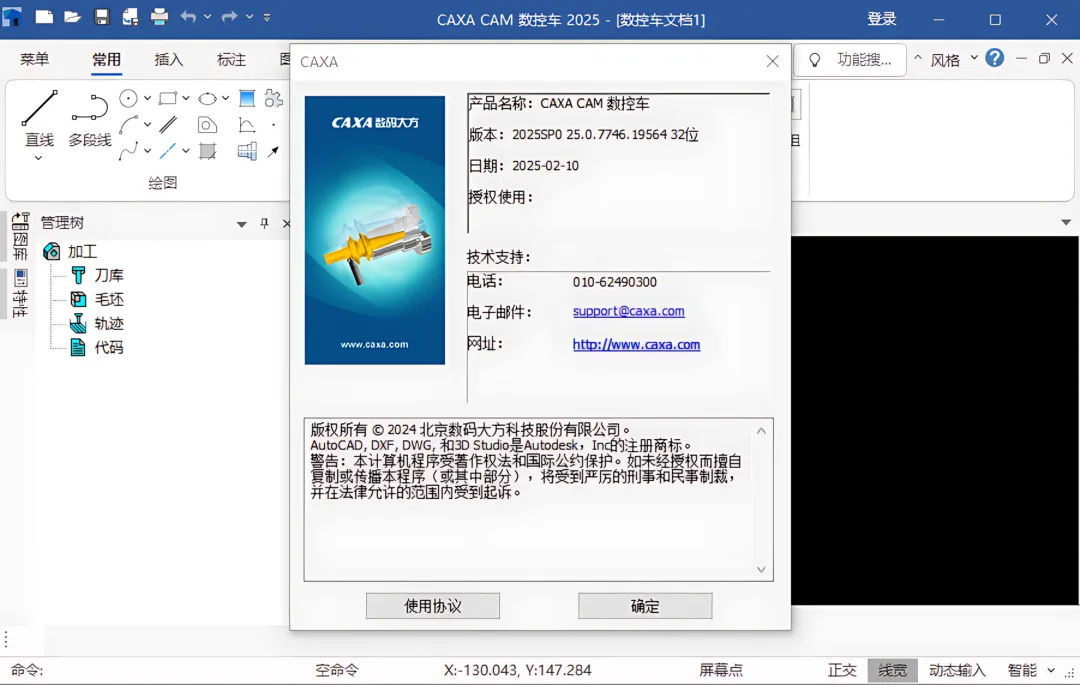
Task: Open the http://www.caxa.com website link
Action: tap(636, 344)
